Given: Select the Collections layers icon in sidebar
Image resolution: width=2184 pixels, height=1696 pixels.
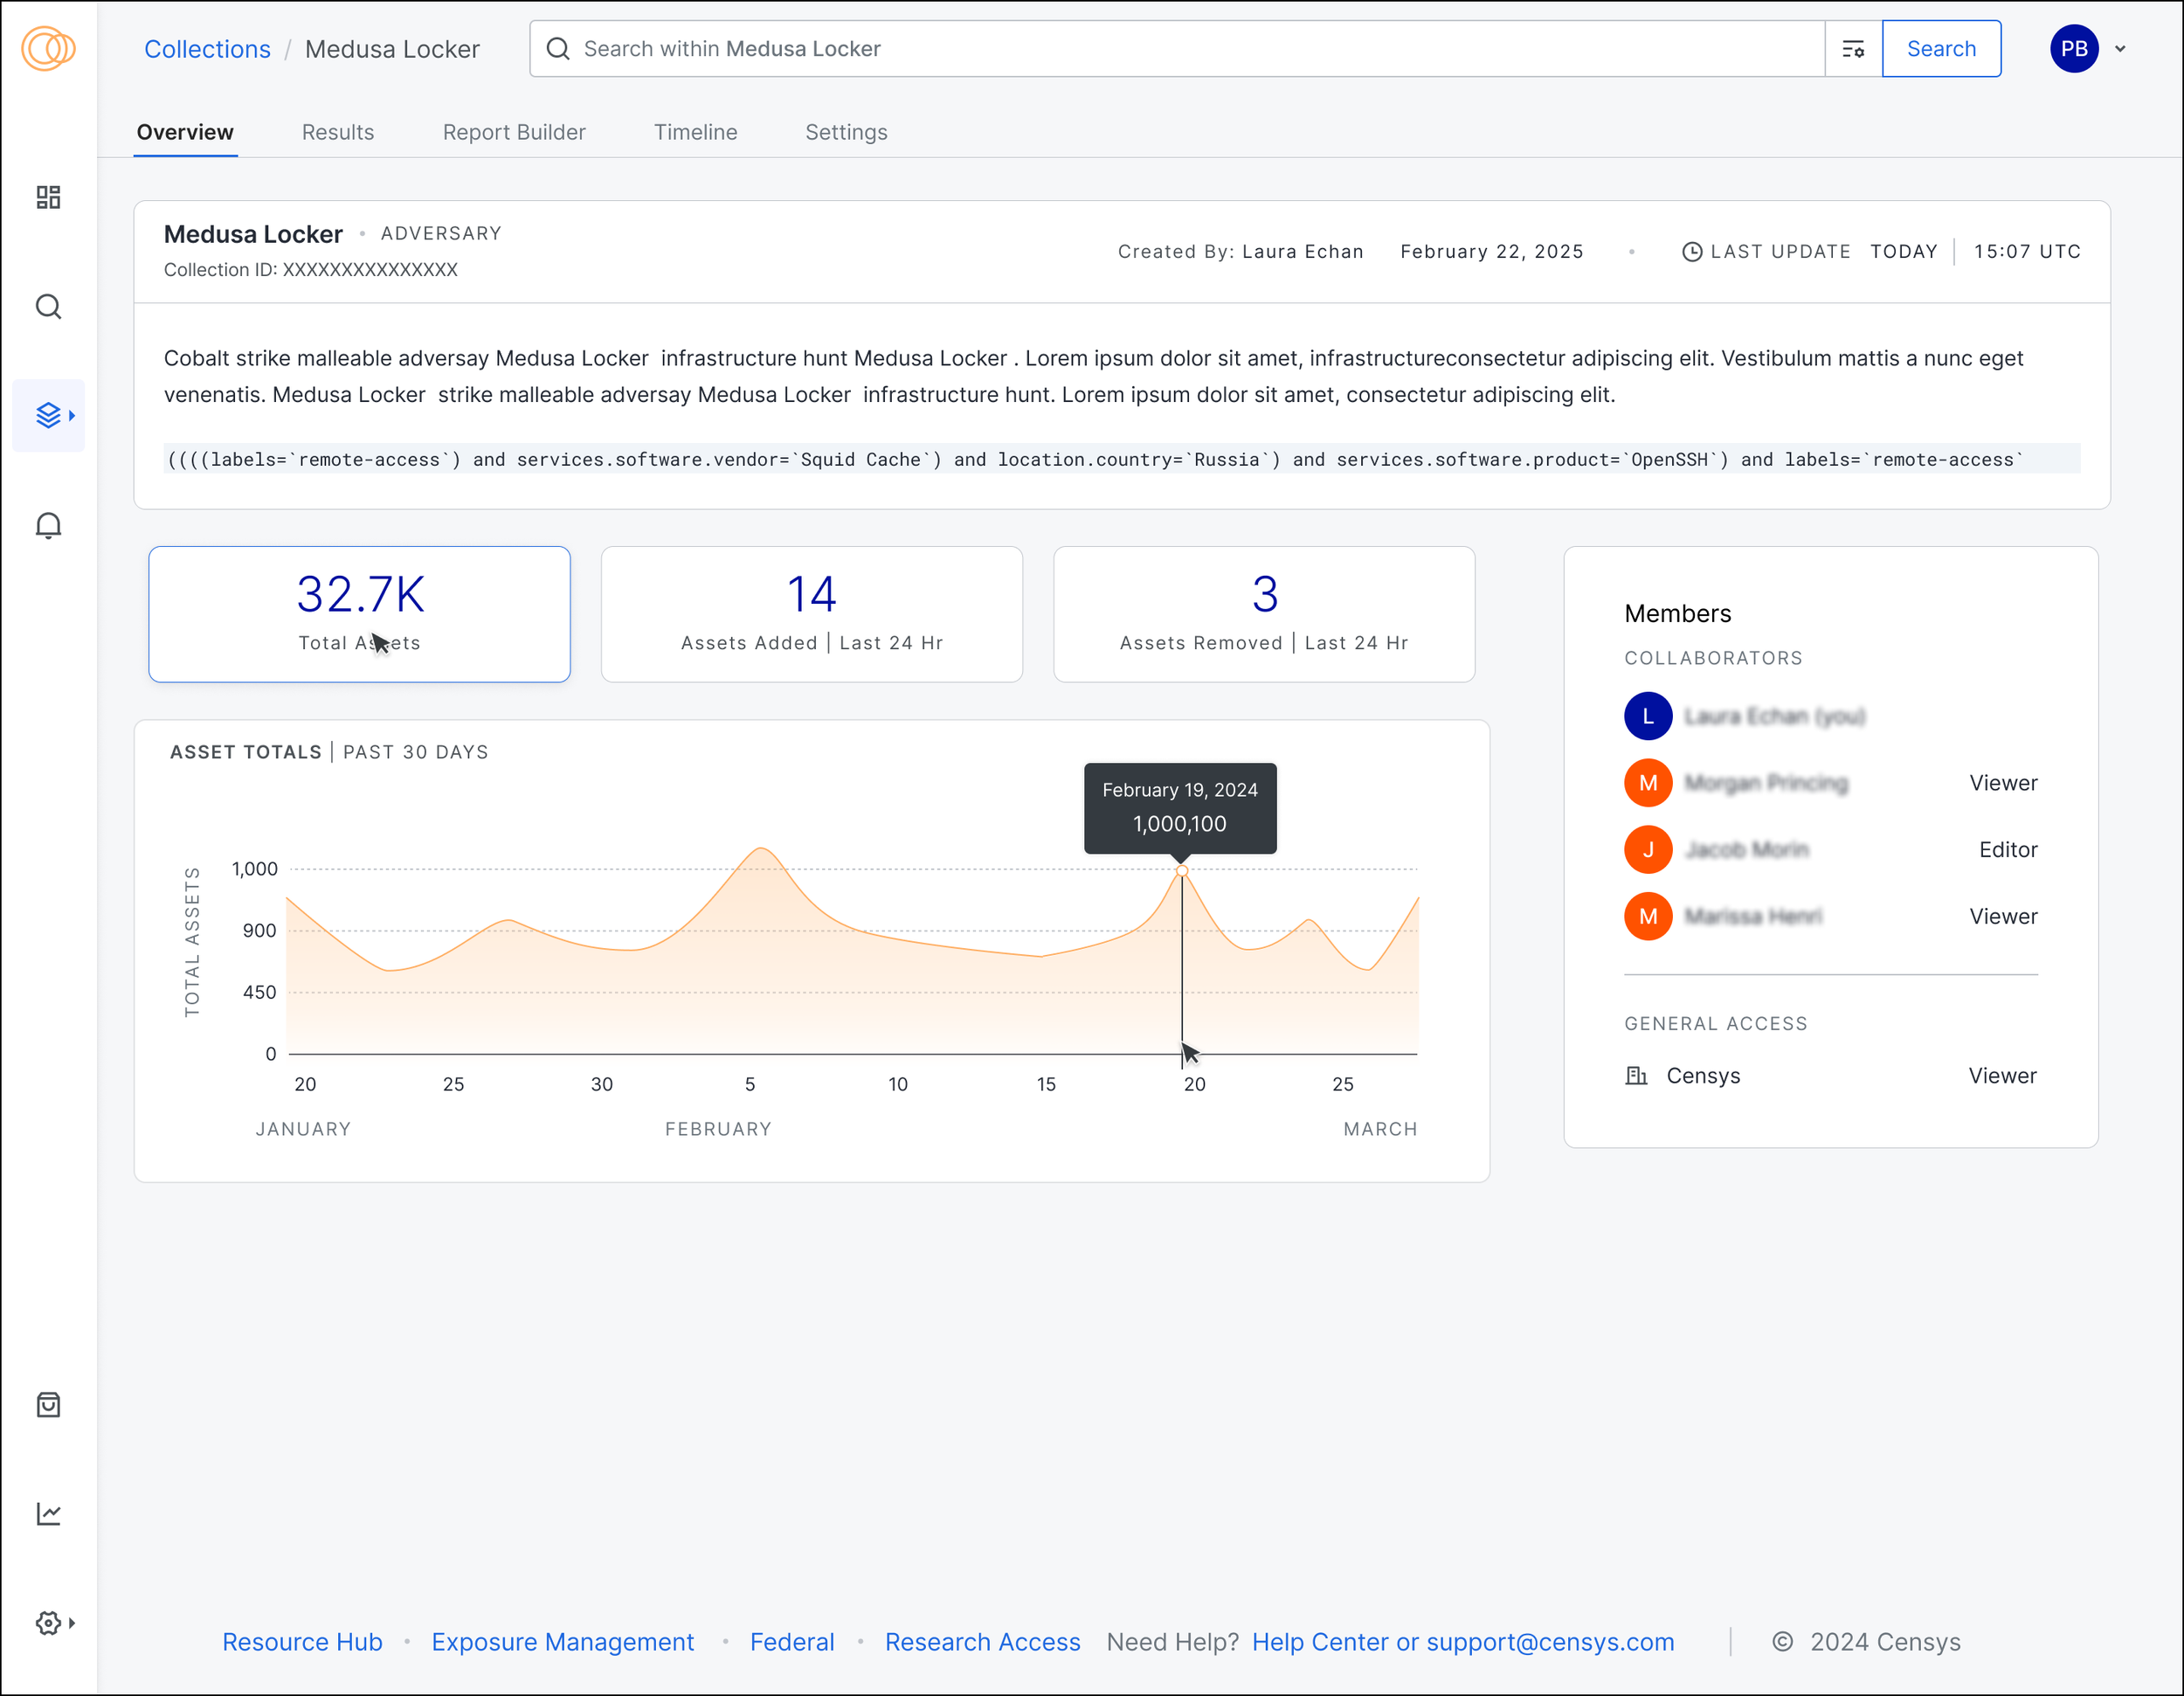Looking at the screenshot, I should click(x=48, y=415).
